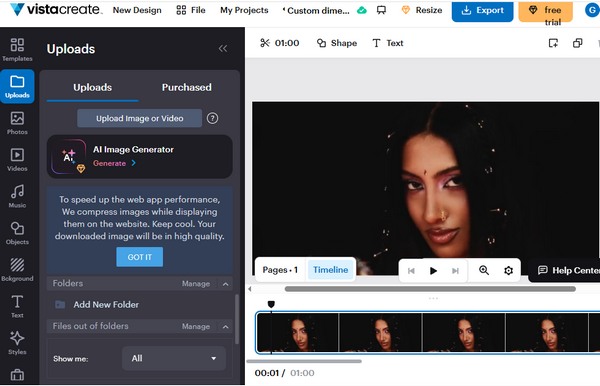The width and height of the screenshot is (600, 386).
Task: Open the Text sidebar panel
Action: tap(17, 306)
